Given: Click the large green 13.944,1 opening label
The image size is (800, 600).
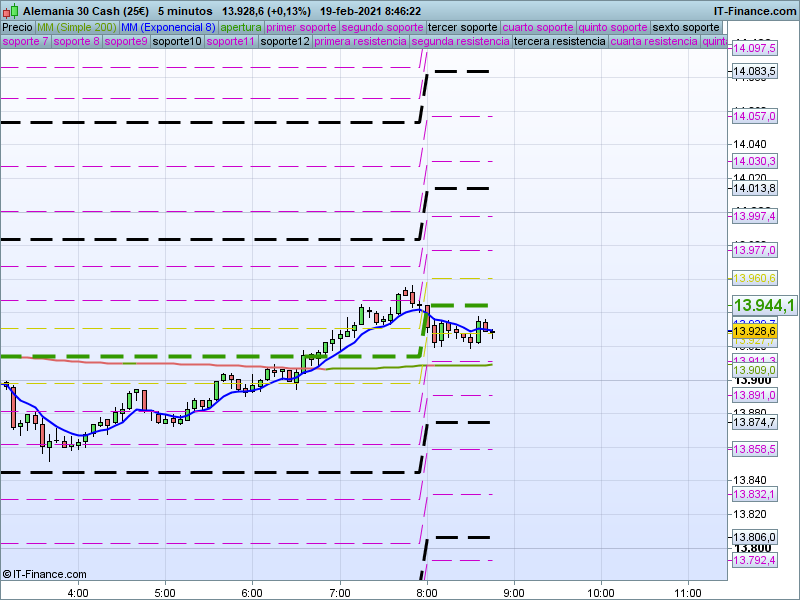Looking at the screenshot, I should click(x=764, y=306).
